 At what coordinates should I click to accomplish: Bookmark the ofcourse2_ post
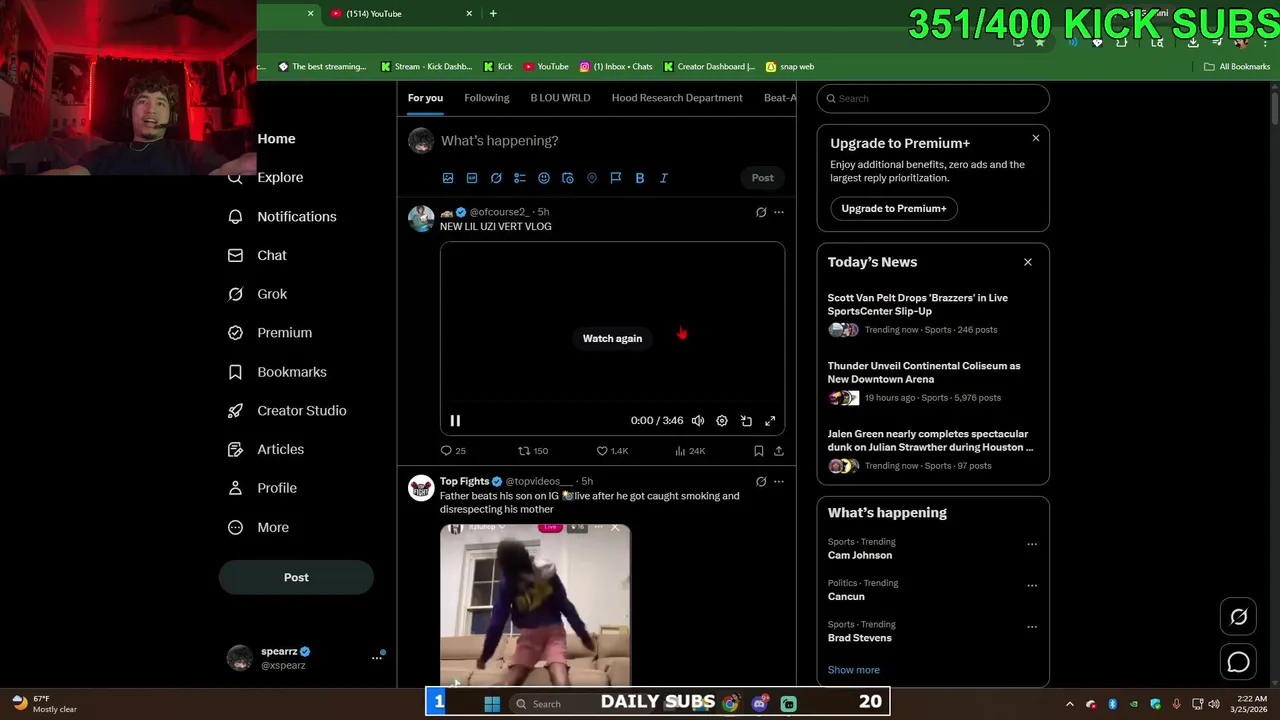point(758,451)
